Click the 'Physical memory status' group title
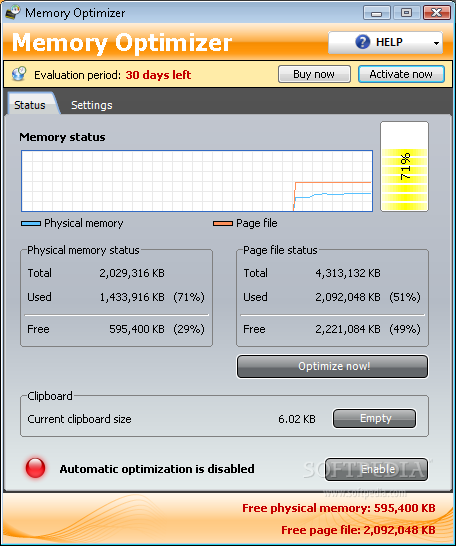Viewport: 456px width, 546px height. point(83,250)
